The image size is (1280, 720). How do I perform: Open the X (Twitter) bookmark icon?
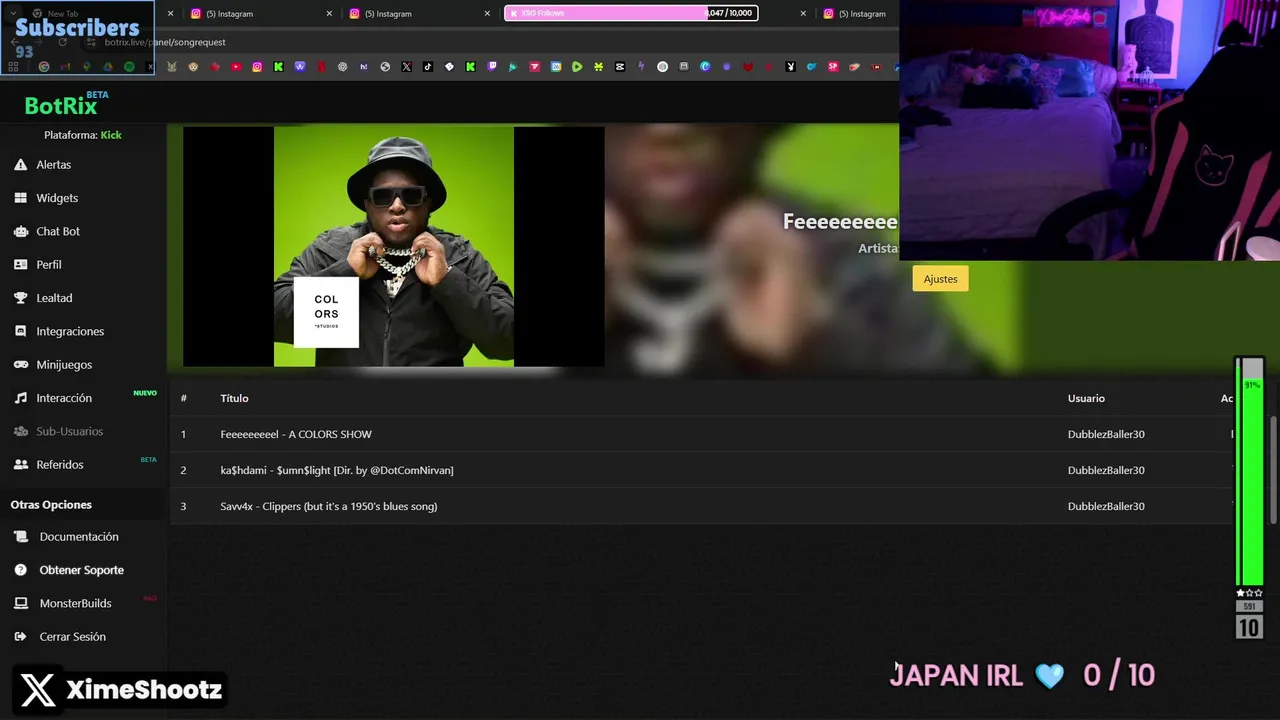[x=406, y=67]
